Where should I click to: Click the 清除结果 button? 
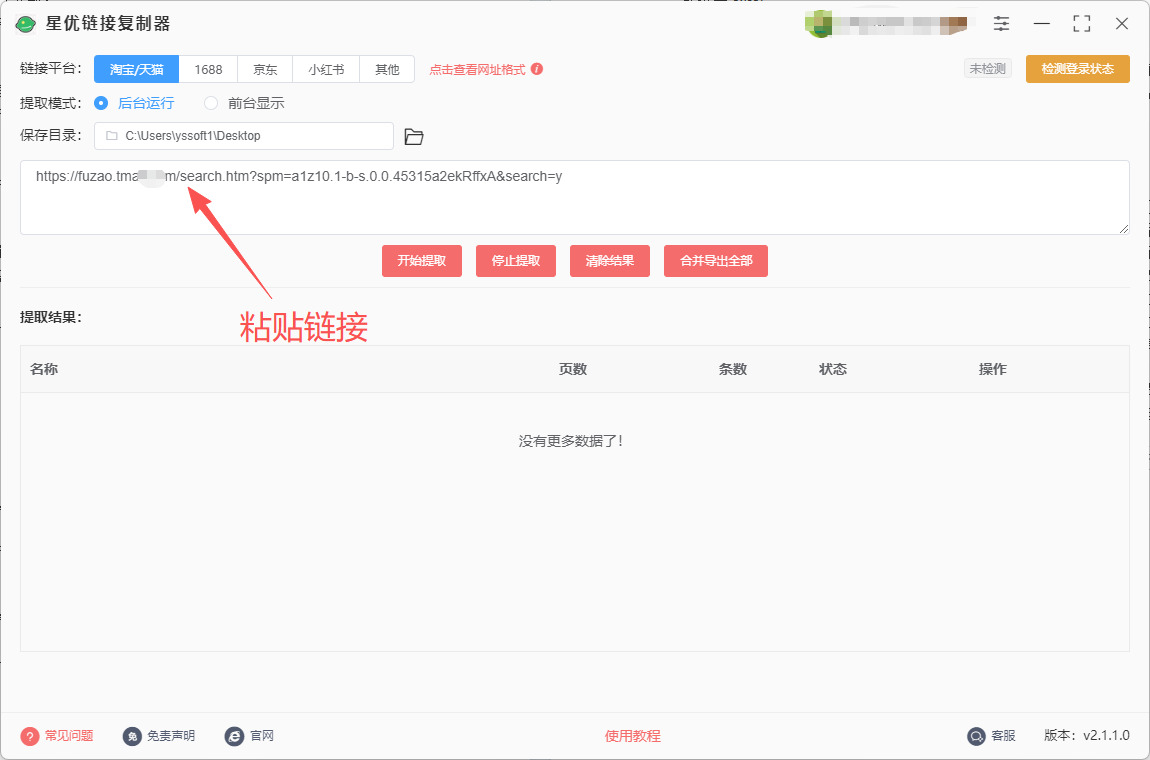pyautogui.click(x=609, y=261)
